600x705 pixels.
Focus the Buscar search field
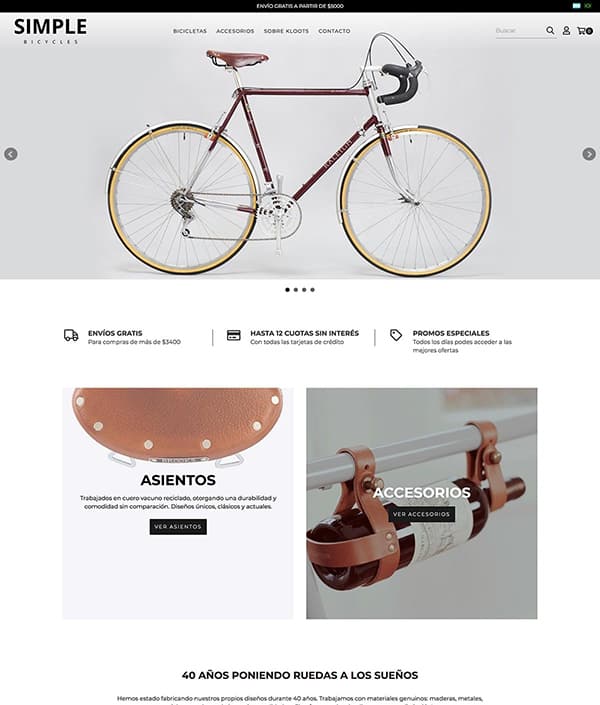tap(519, 31)
